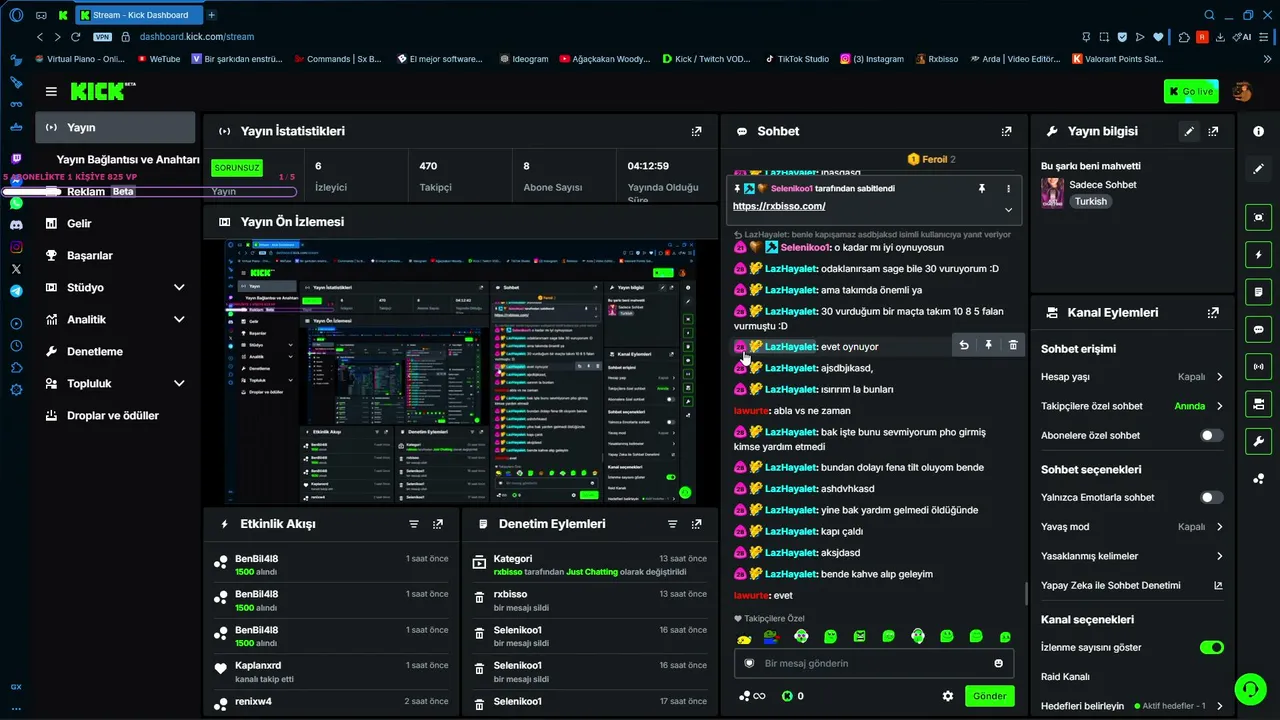Click the chat message input field
This screenshot has height=720, width=1280.
[x=874, y=663]
